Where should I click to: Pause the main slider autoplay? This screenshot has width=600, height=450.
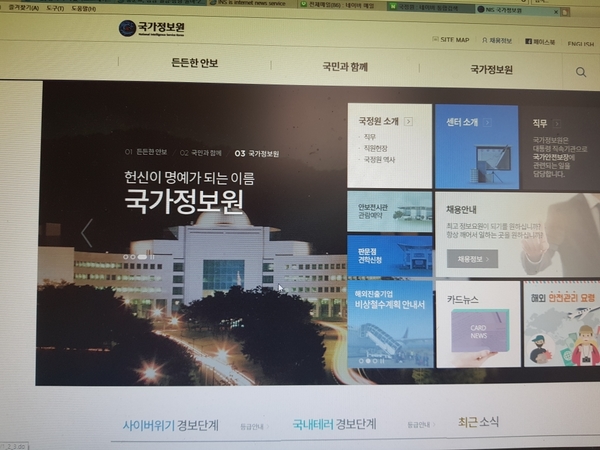[152, 257]
